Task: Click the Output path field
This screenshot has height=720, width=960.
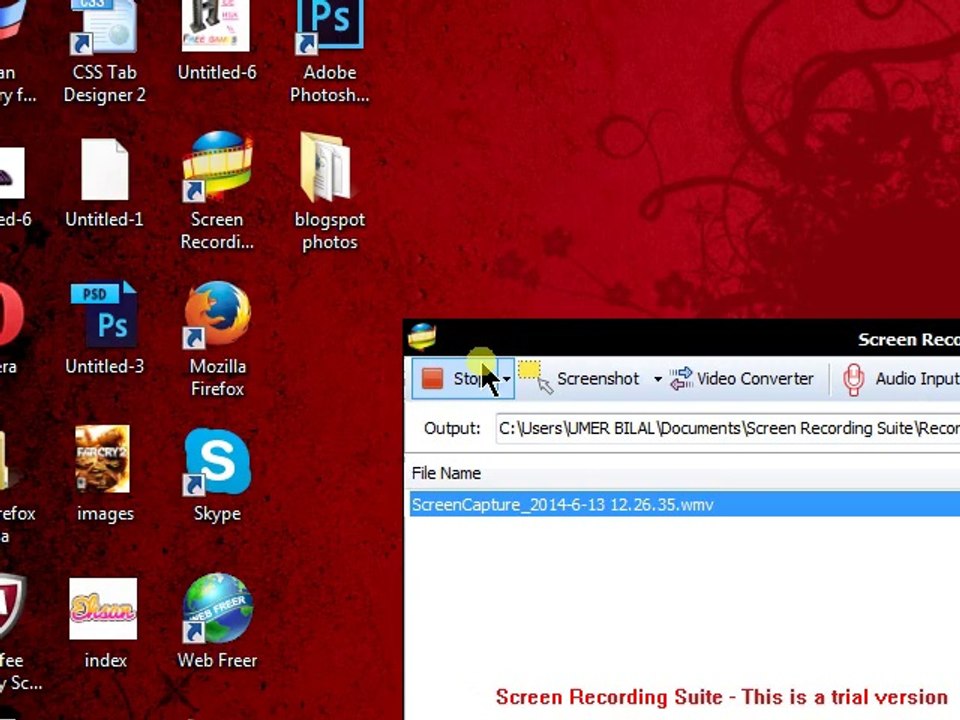Action: [x=727, y=428]
